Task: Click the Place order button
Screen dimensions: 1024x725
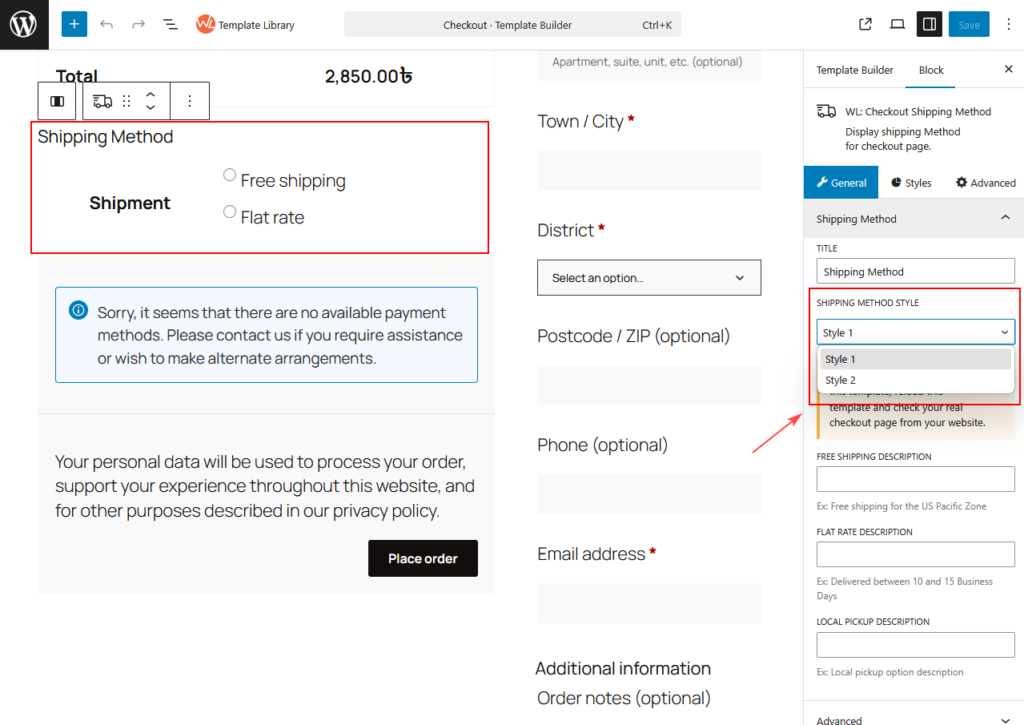Action: 422,558
